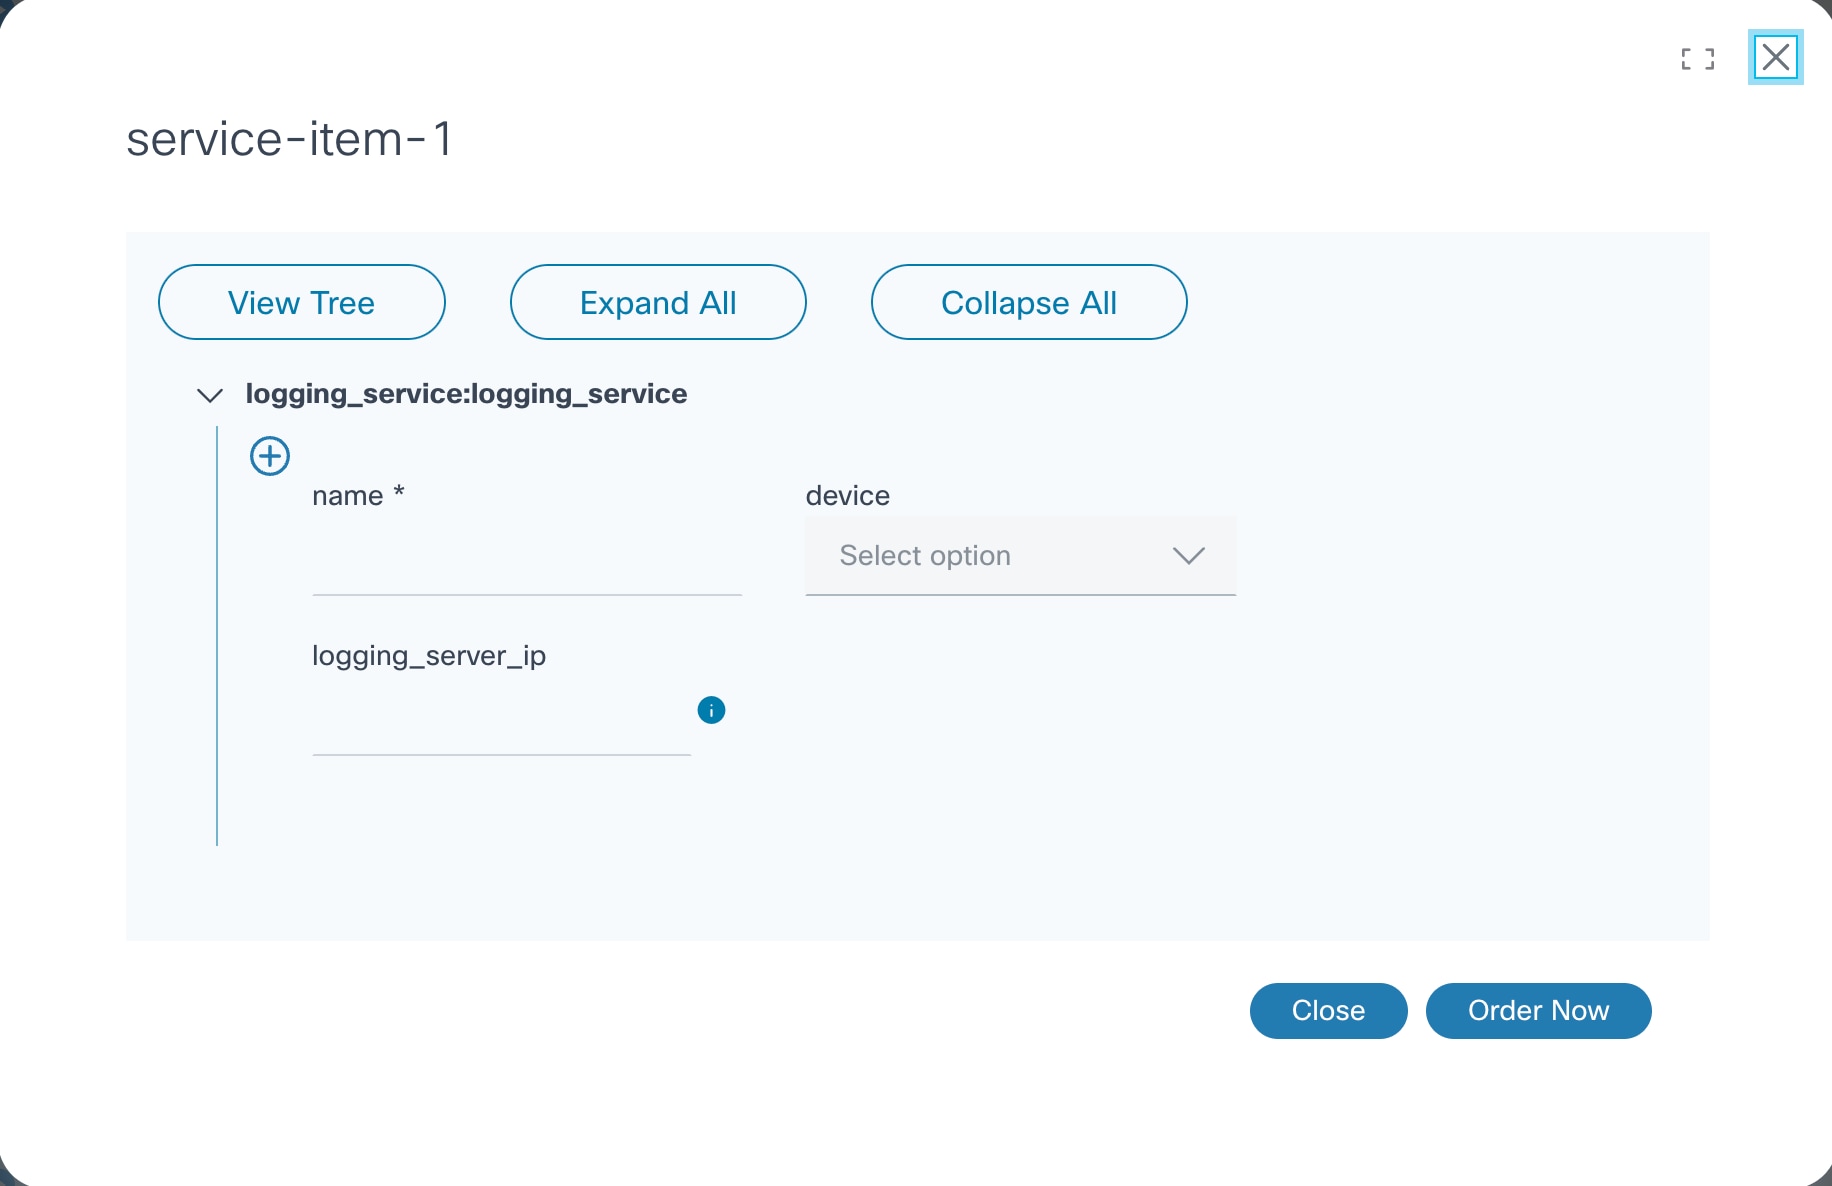
Task: Click the service-item-1 dialog title
Action: click(289, 139)
